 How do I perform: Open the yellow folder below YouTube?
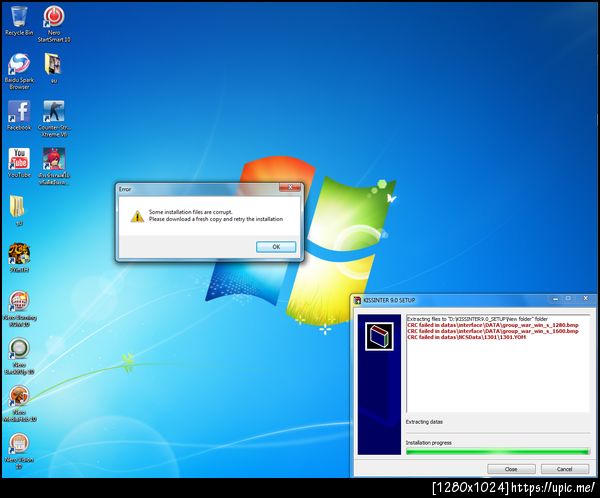pos(18,210)
